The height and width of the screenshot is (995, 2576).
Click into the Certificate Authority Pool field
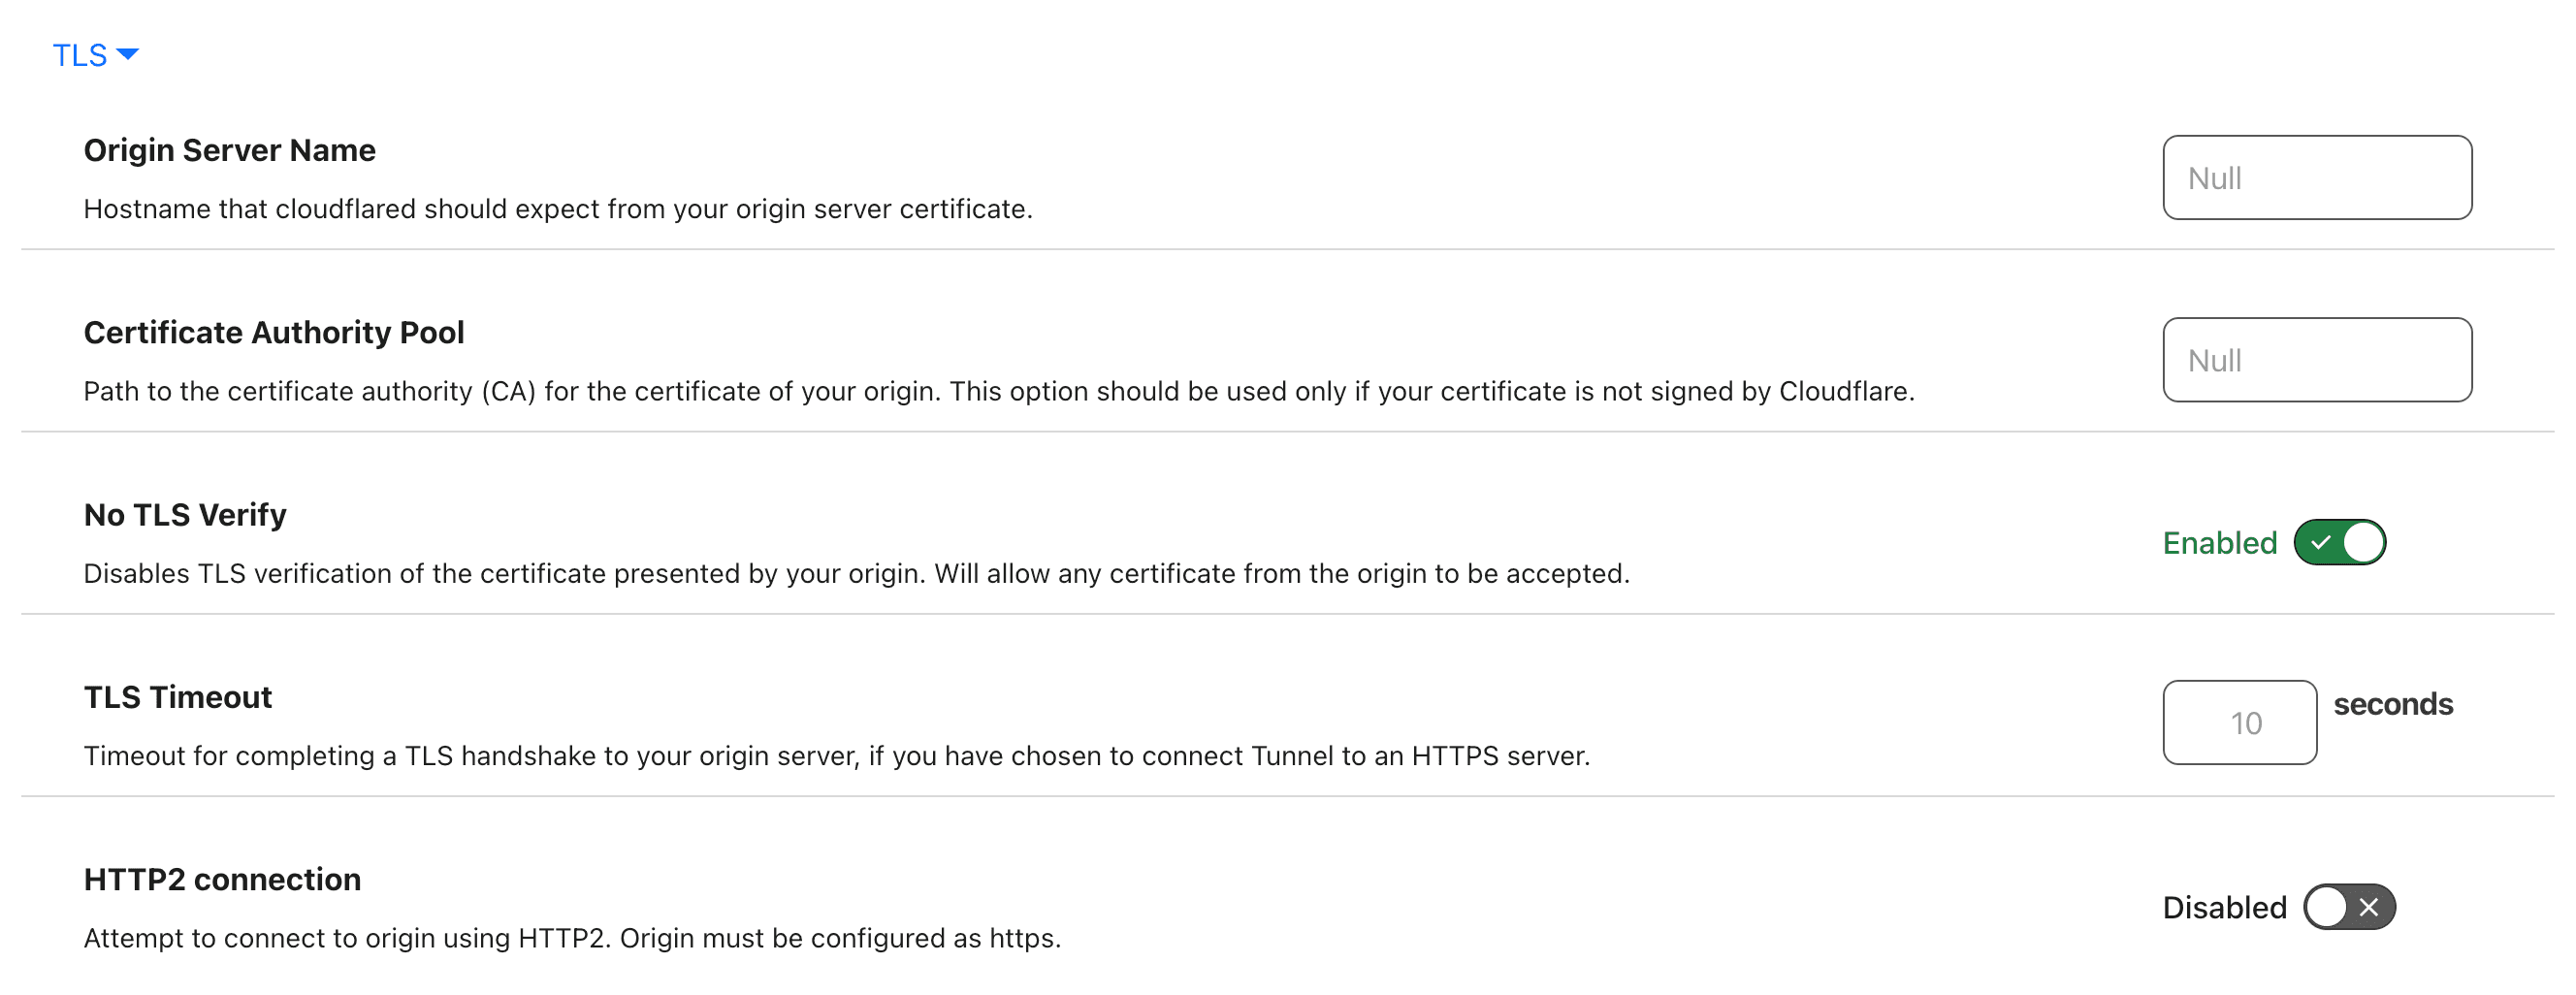click(2316, 360)
